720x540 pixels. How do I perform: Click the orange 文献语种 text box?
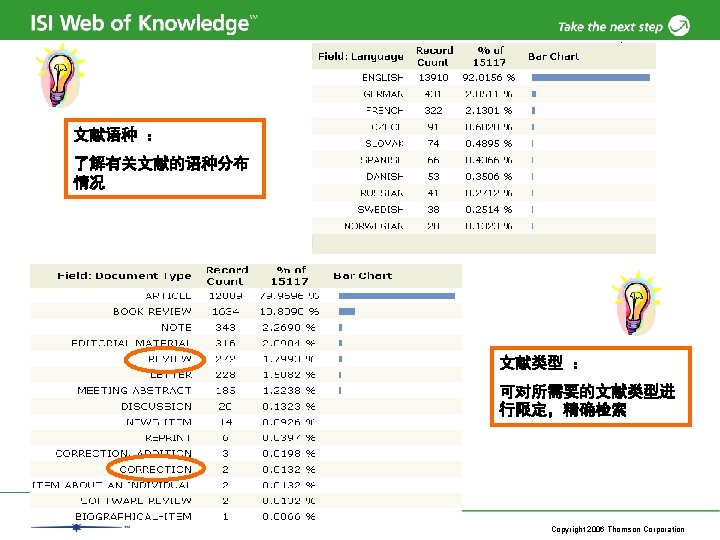point(165,158)
